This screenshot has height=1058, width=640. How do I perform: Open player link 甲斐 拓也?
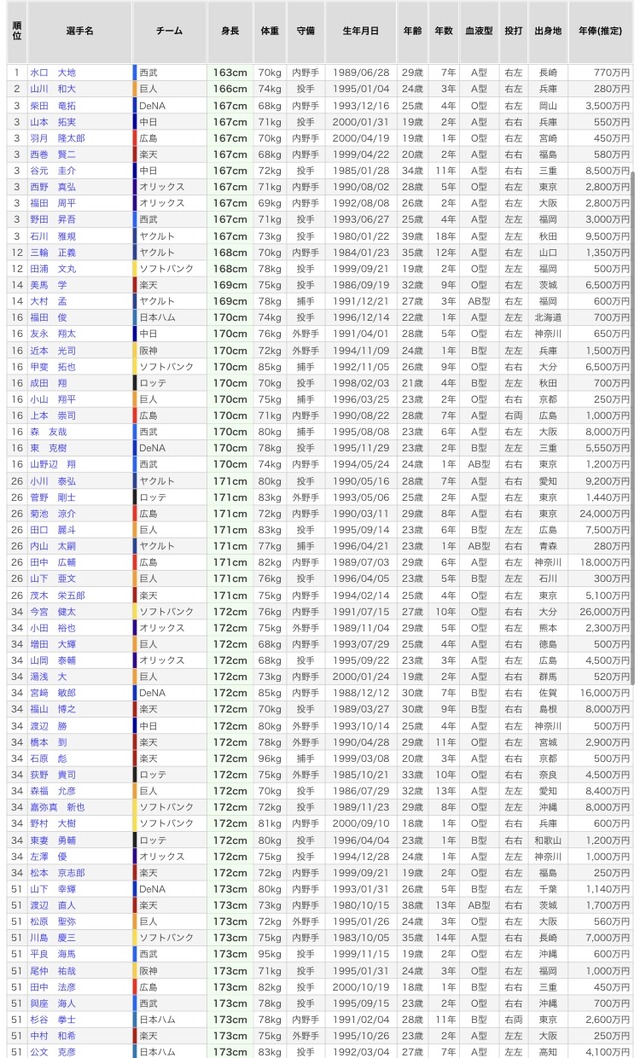pyautogui.click(x=53, y=366)
